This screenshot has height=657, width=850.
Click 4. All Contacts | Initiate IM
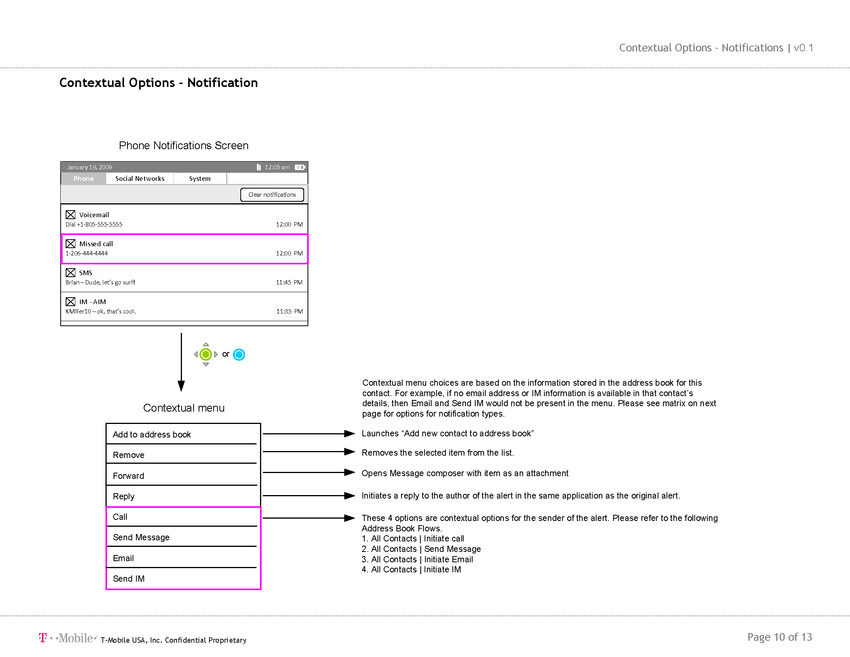coord(411,569)
